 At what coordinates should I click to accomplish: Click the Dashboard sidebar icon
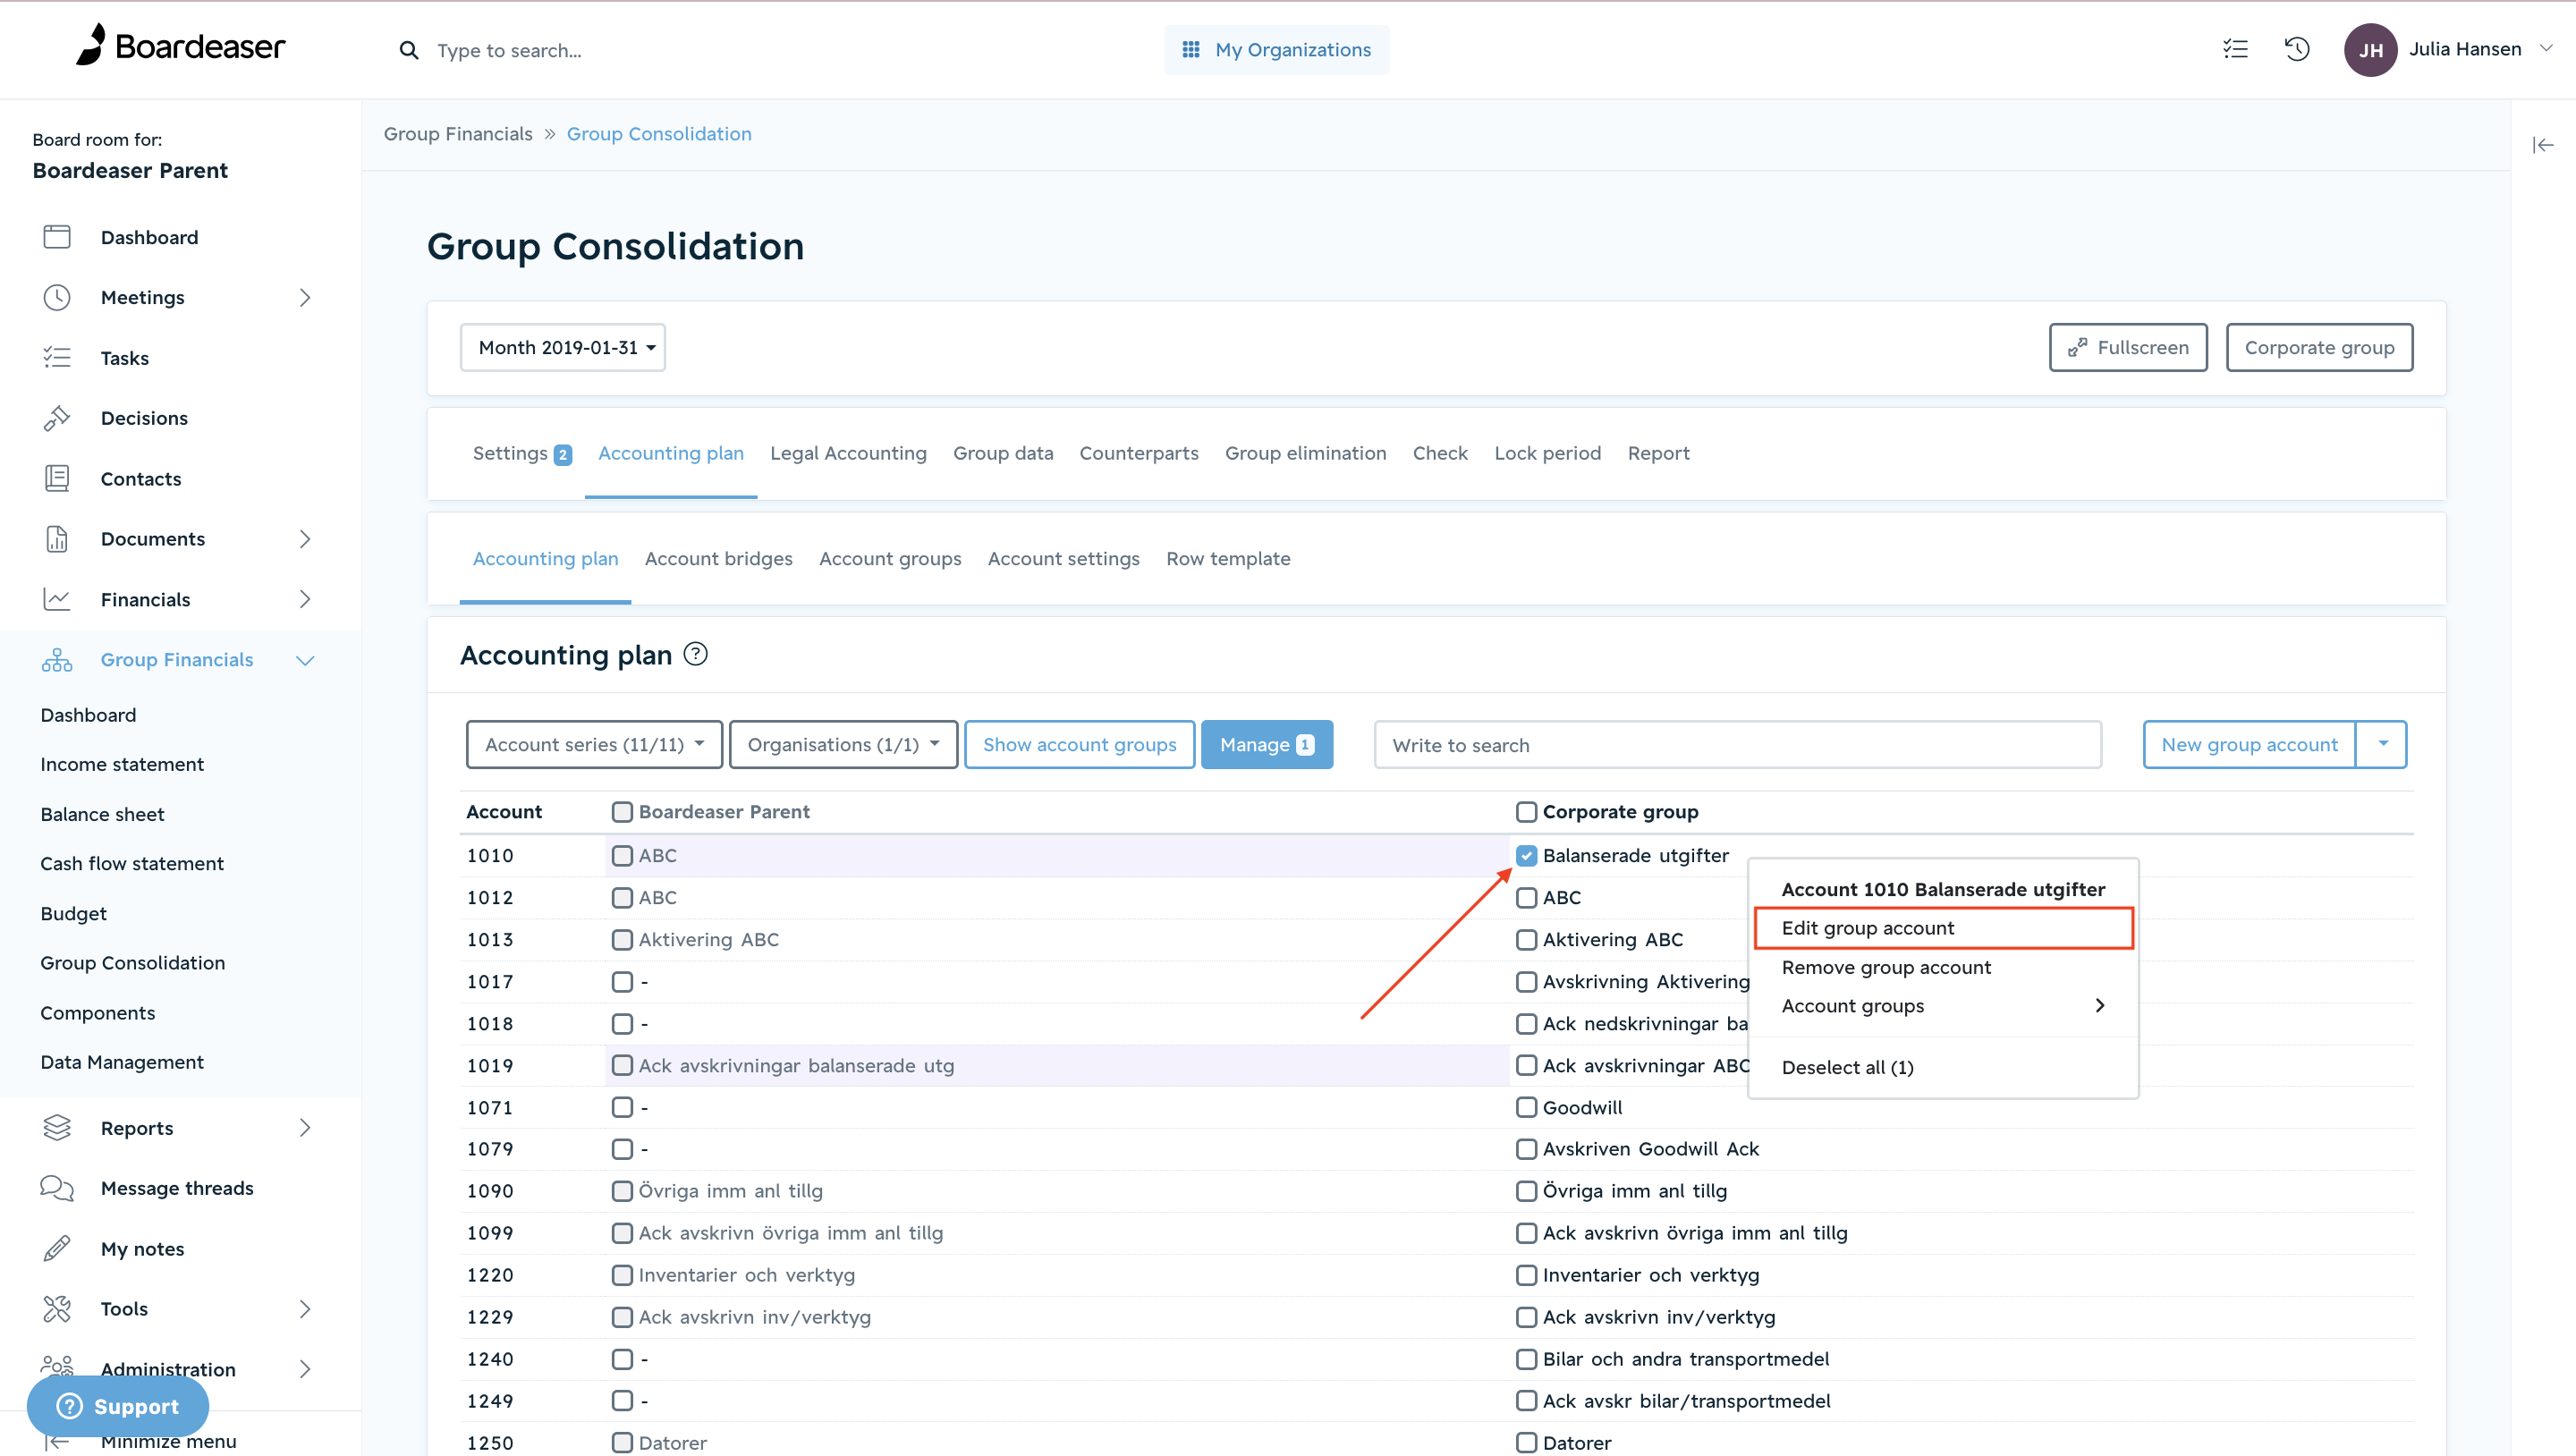[x=57, y=237]
